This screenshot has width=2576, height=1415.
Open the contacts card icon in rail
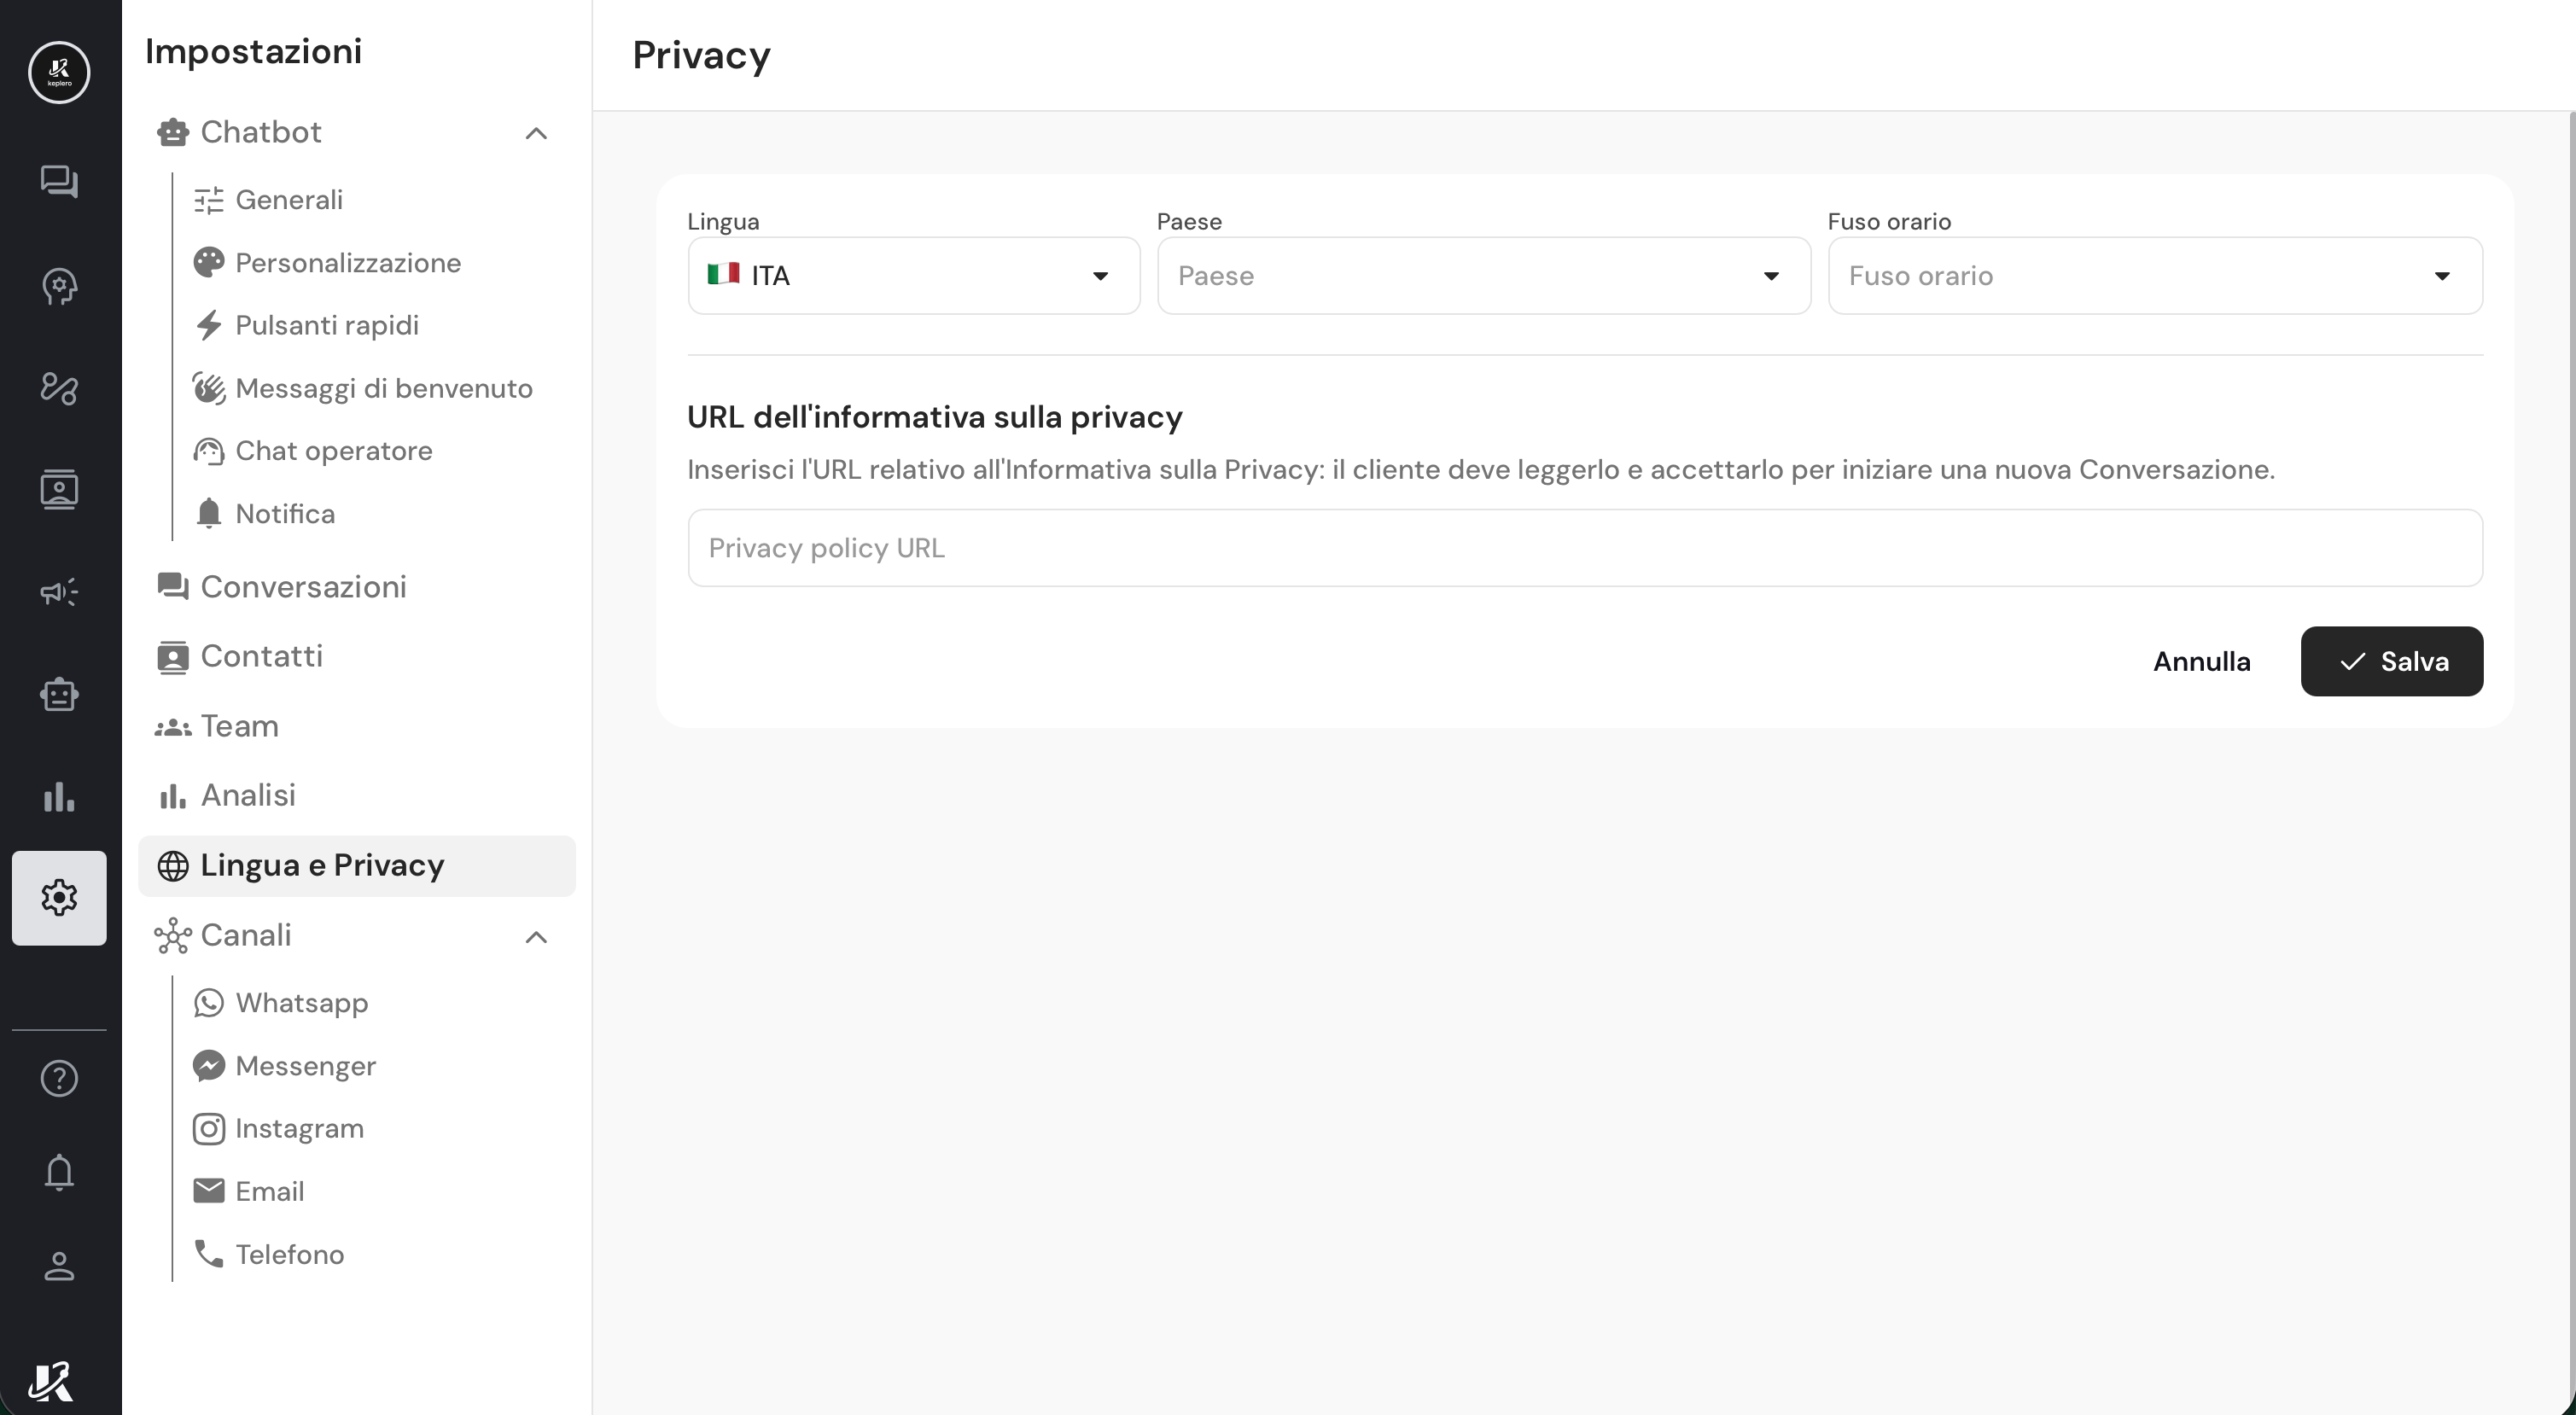pyautogui.click(x=59, y=489)
